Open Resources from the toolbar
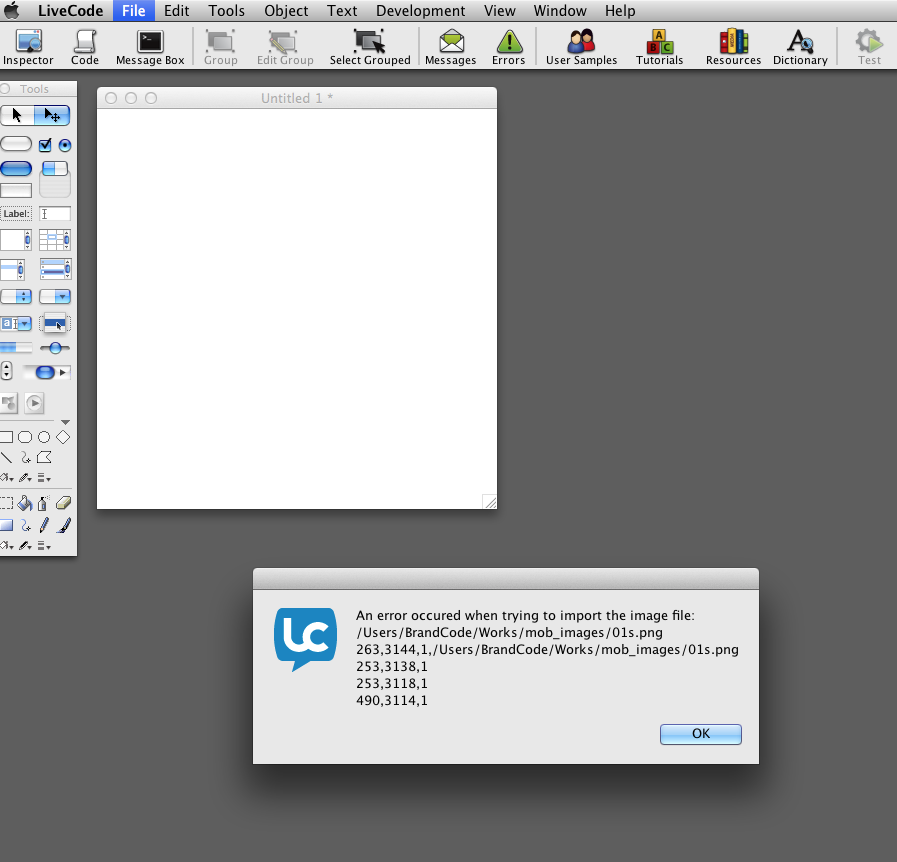Screen dimensions: 897x862 coord(733,47)
